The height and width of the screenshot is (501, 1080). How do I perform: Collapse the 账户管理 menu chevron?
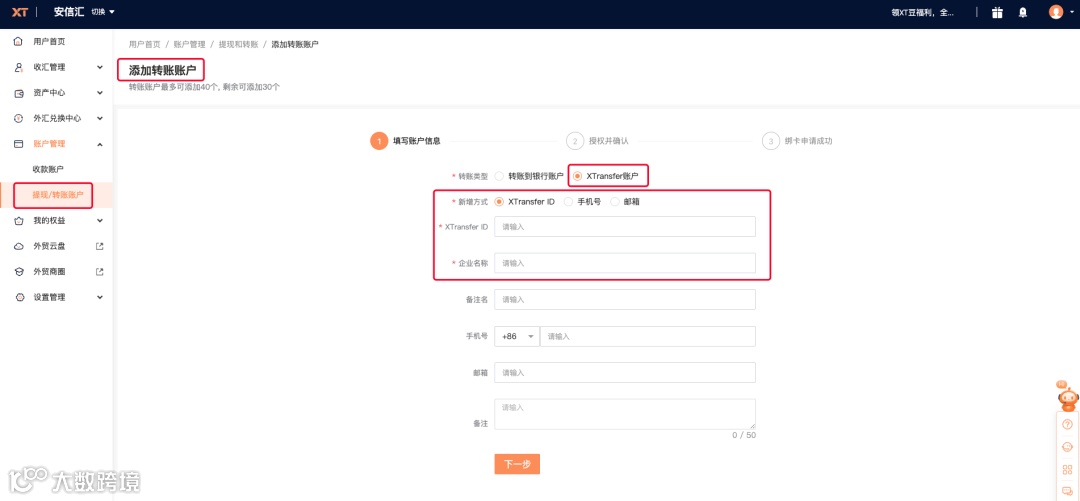100,143
